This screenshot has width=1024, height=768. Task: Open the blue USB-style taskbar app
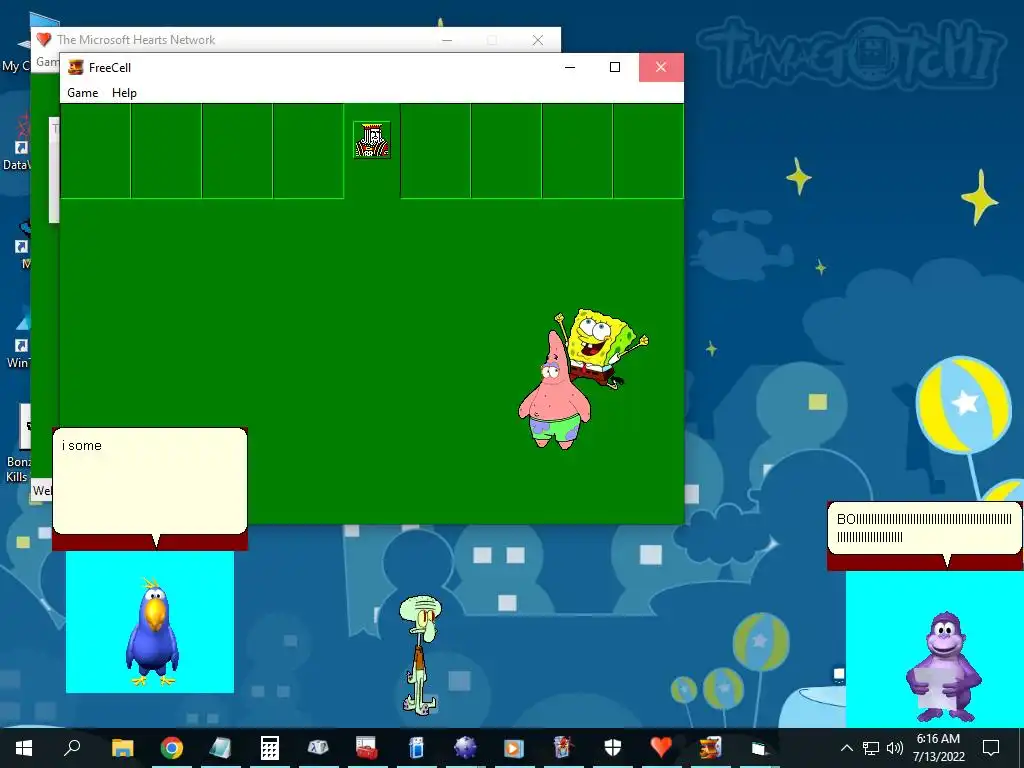416,748
